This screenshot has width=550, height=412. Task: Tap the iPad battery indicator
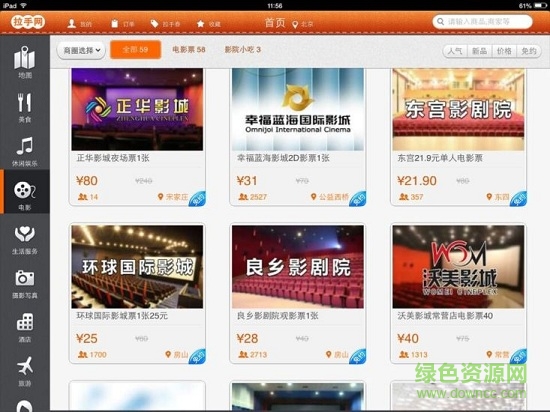[540, 6]
